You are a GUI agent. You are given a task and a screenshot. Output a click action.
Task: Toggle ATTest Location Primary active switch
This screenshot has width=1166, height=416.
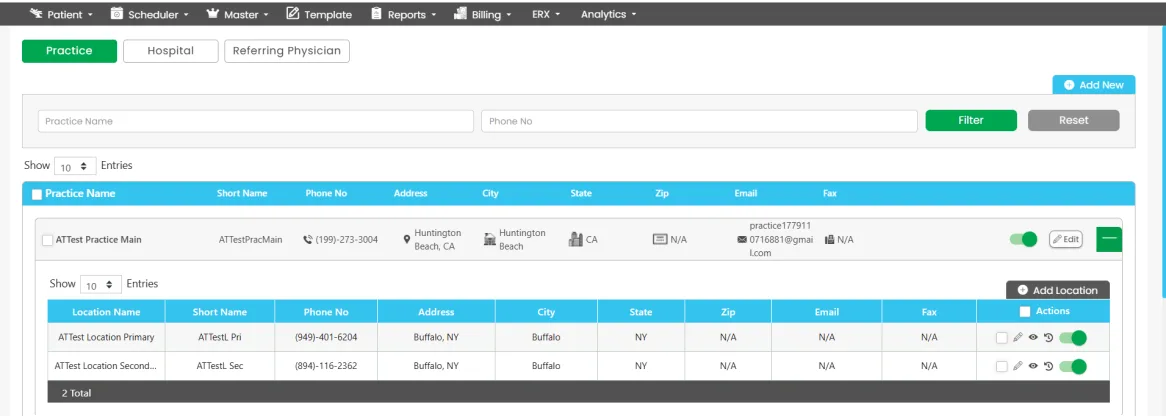[x=1073, y=338]
